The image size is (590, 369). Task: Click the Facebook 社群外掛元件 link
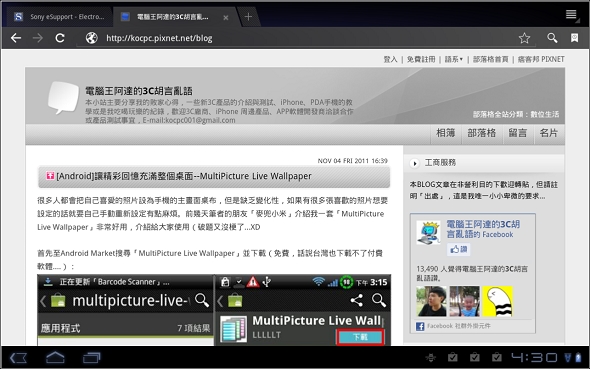pyautogui.click(x=458, y=326)
